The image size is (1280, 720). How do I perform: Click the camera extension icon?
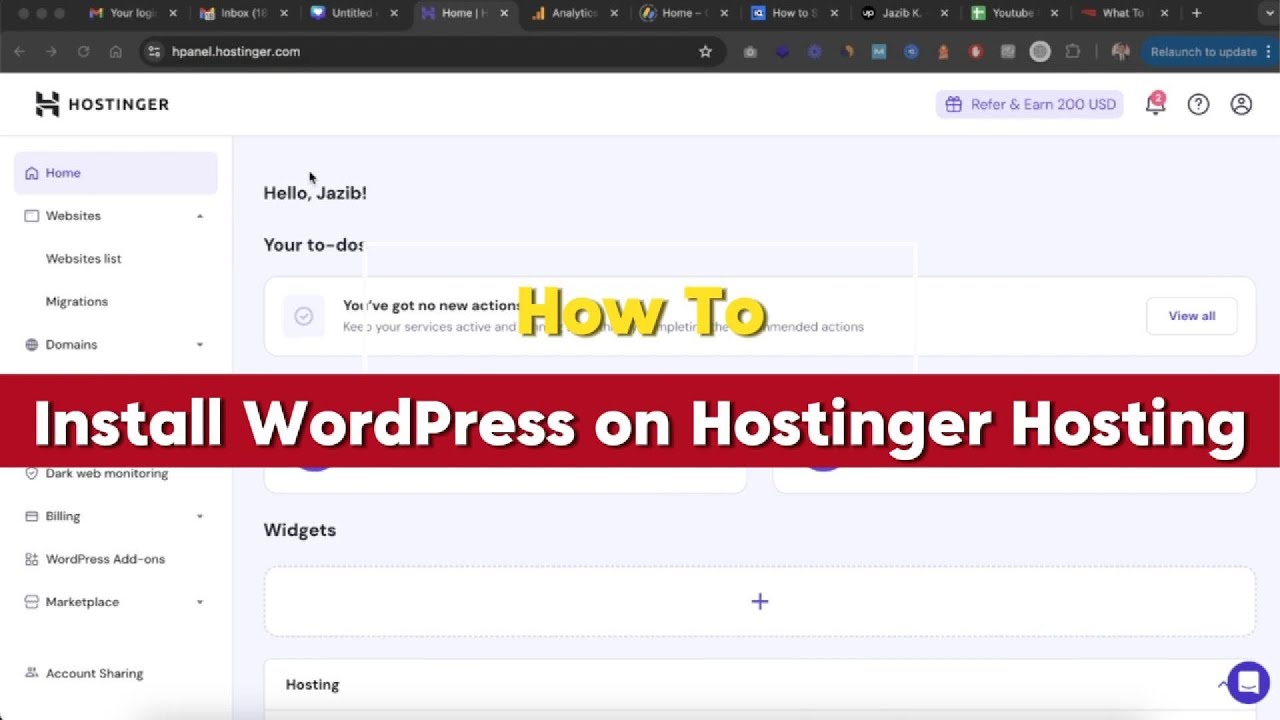(750, 51)
